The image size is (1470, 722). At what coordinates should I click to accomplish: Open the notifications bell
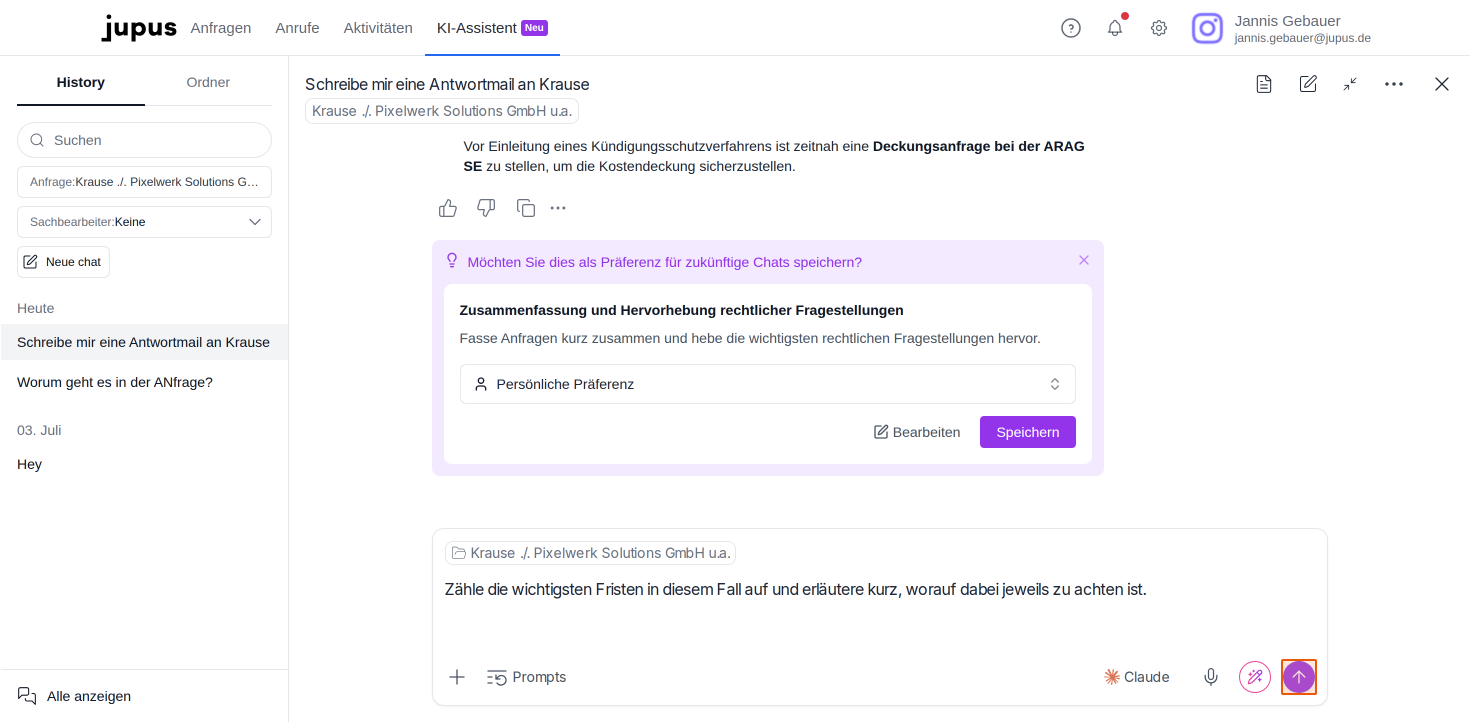pos(1115,28)
